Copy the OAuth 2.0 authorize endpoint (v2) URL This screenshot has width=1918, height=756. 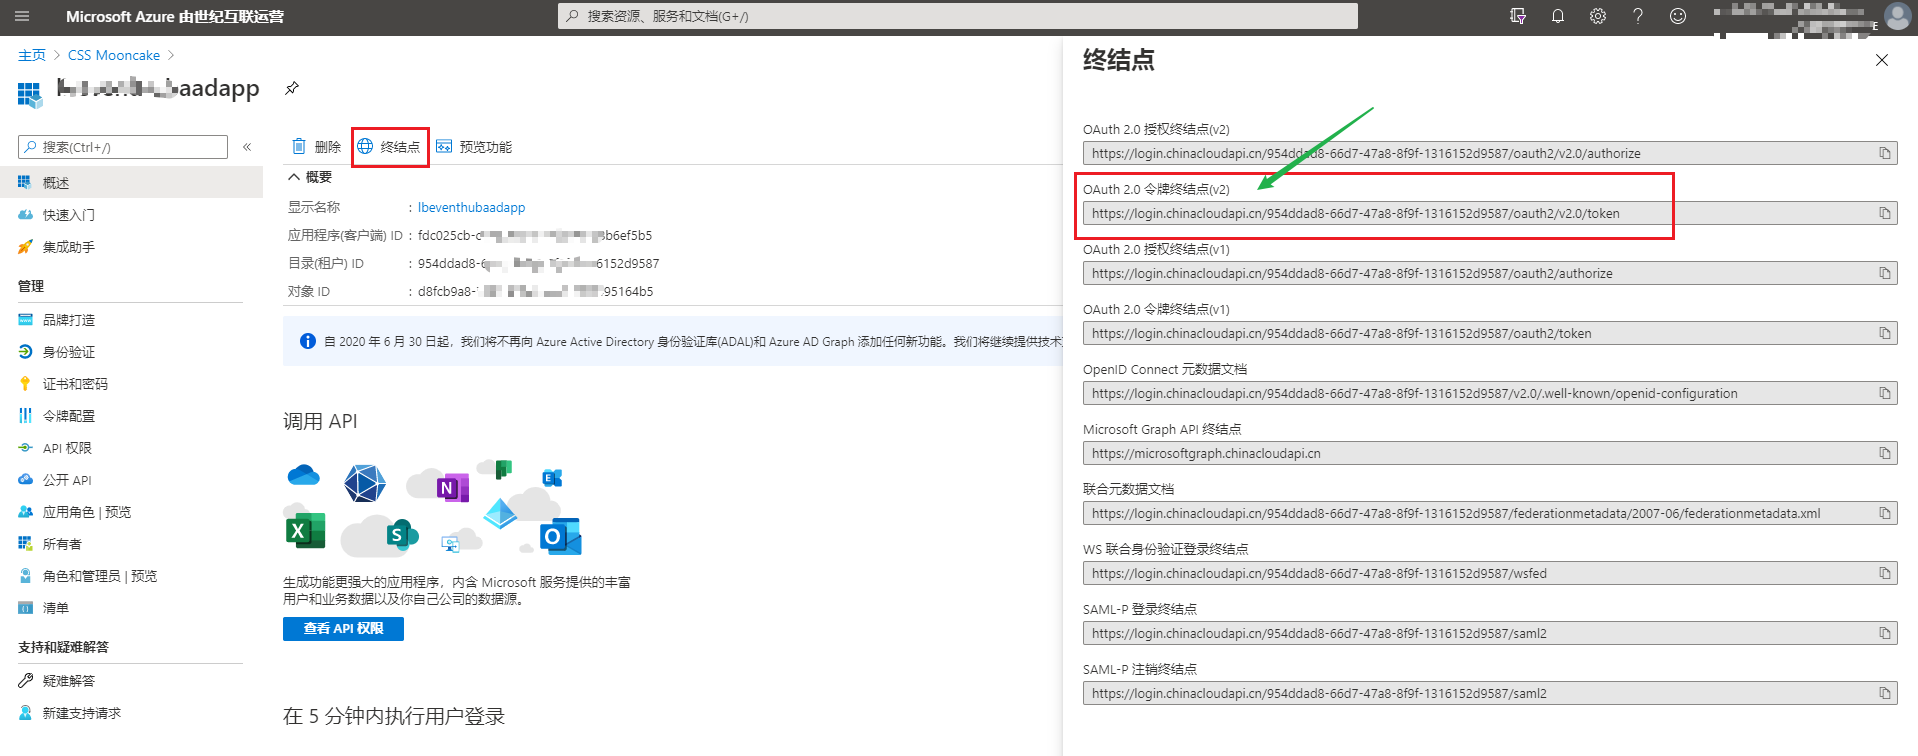[1884, 153]
